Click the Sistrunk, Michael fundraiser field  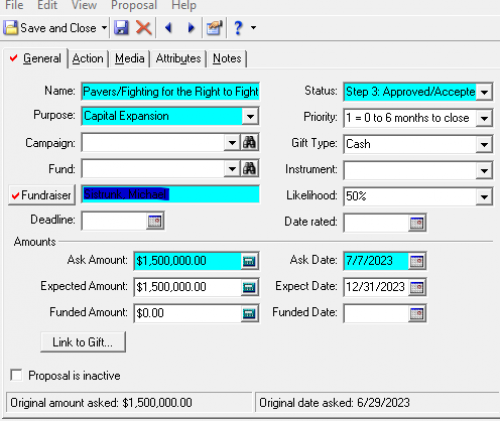(170, 194)
